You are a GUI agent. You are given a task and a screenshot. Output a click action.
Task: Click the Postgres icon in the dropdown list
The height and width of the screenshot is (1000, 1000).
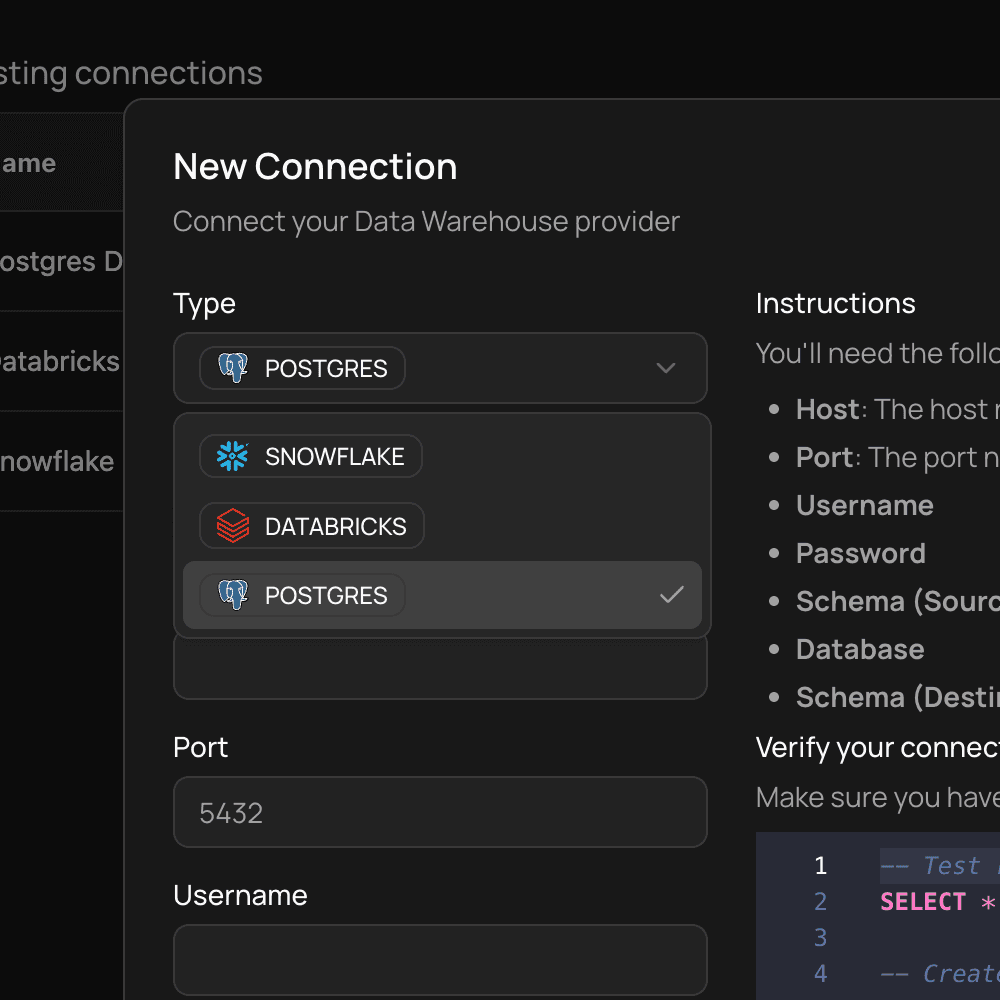tap(233, 596)
